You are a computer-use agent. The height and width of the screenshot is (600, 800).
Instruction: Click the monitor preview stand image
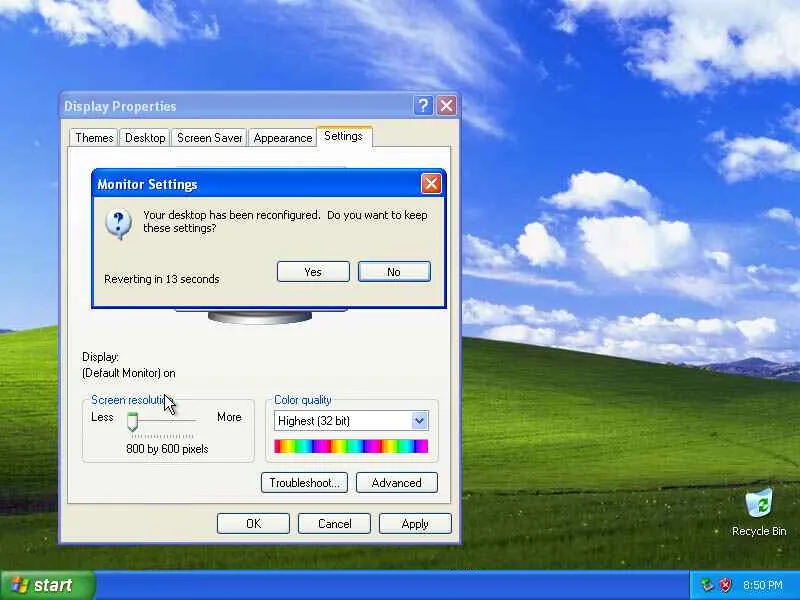pos(260,317)
